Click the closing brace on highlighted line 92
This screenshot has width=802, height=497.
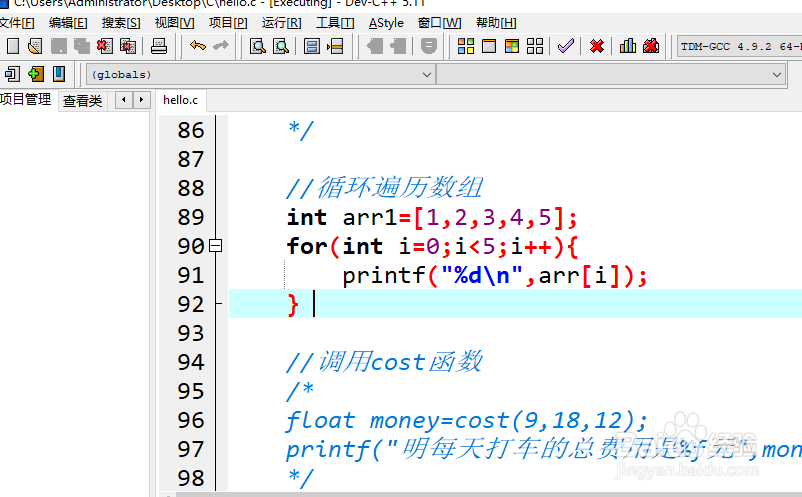tap(293, 305)
